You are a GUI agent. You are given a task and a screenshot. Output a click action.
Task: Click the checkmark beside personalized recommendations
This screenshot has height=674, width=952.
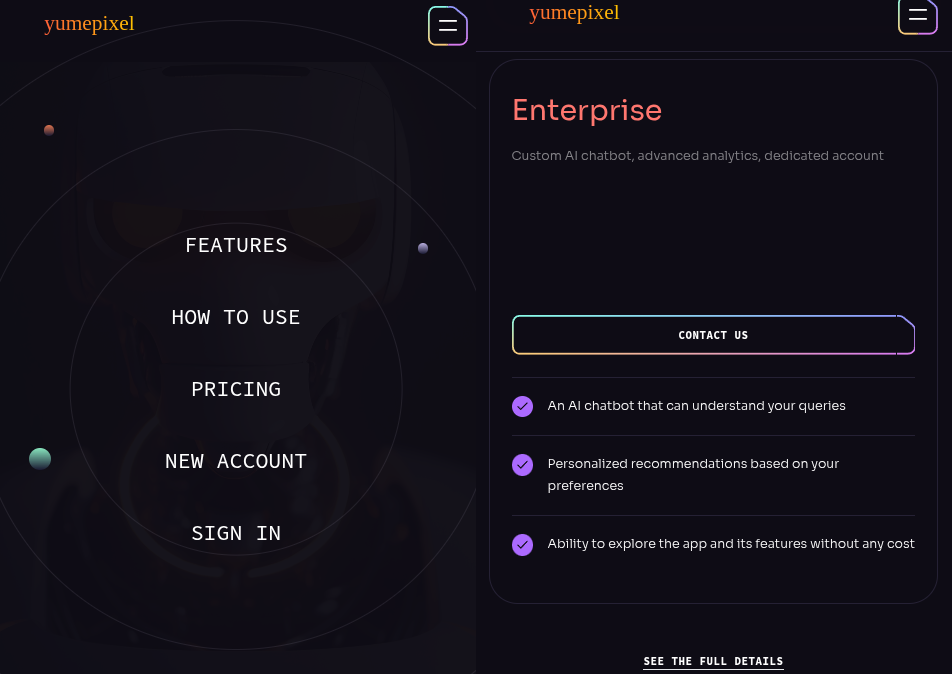522,465
